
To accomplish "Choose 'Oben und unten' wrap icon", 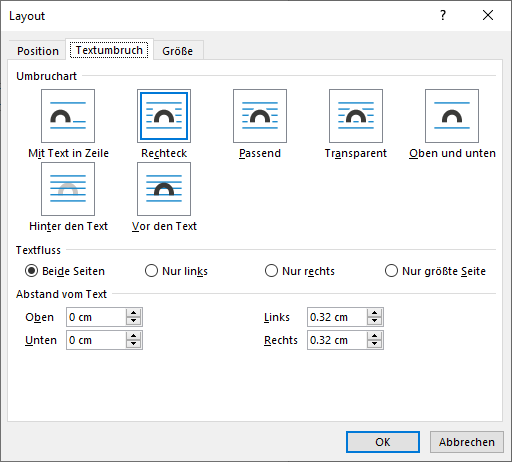I will click(452, 116).
